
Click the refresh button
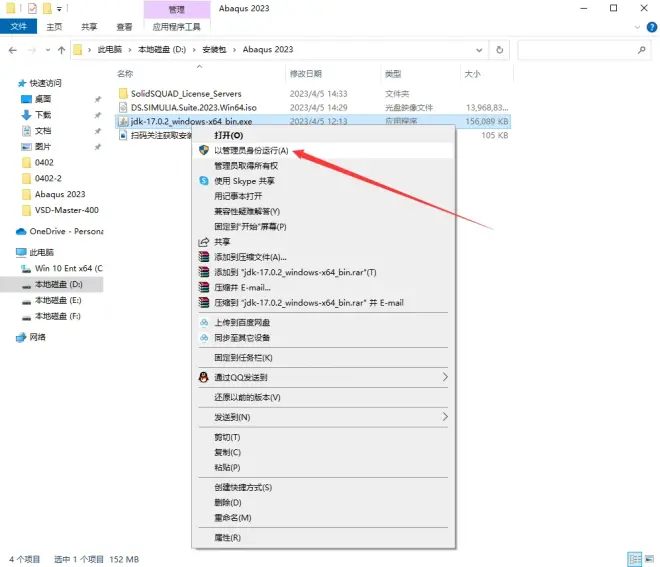tap(499, 50)
